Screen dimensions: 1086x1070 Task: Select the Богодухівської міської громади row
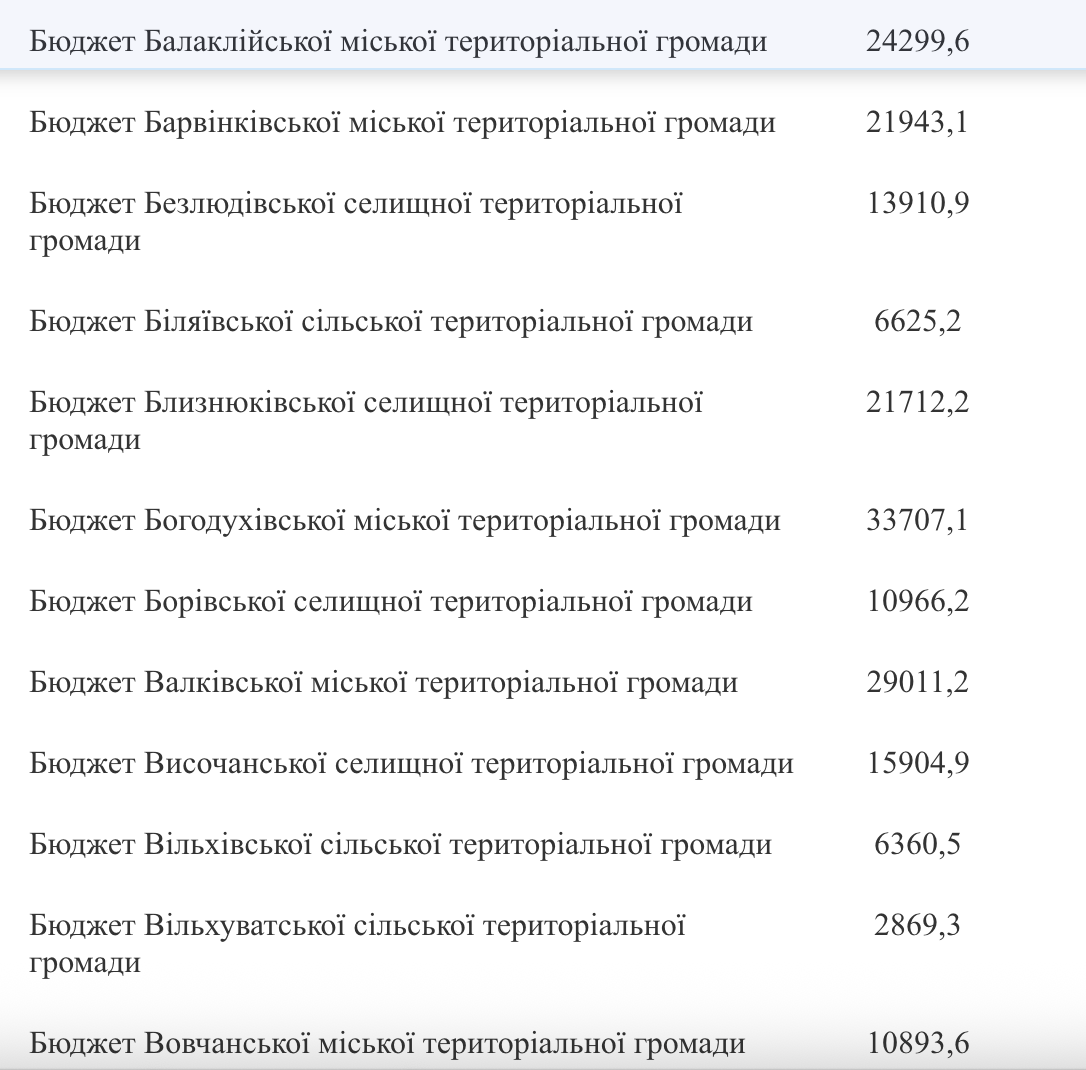click(543, 520)
